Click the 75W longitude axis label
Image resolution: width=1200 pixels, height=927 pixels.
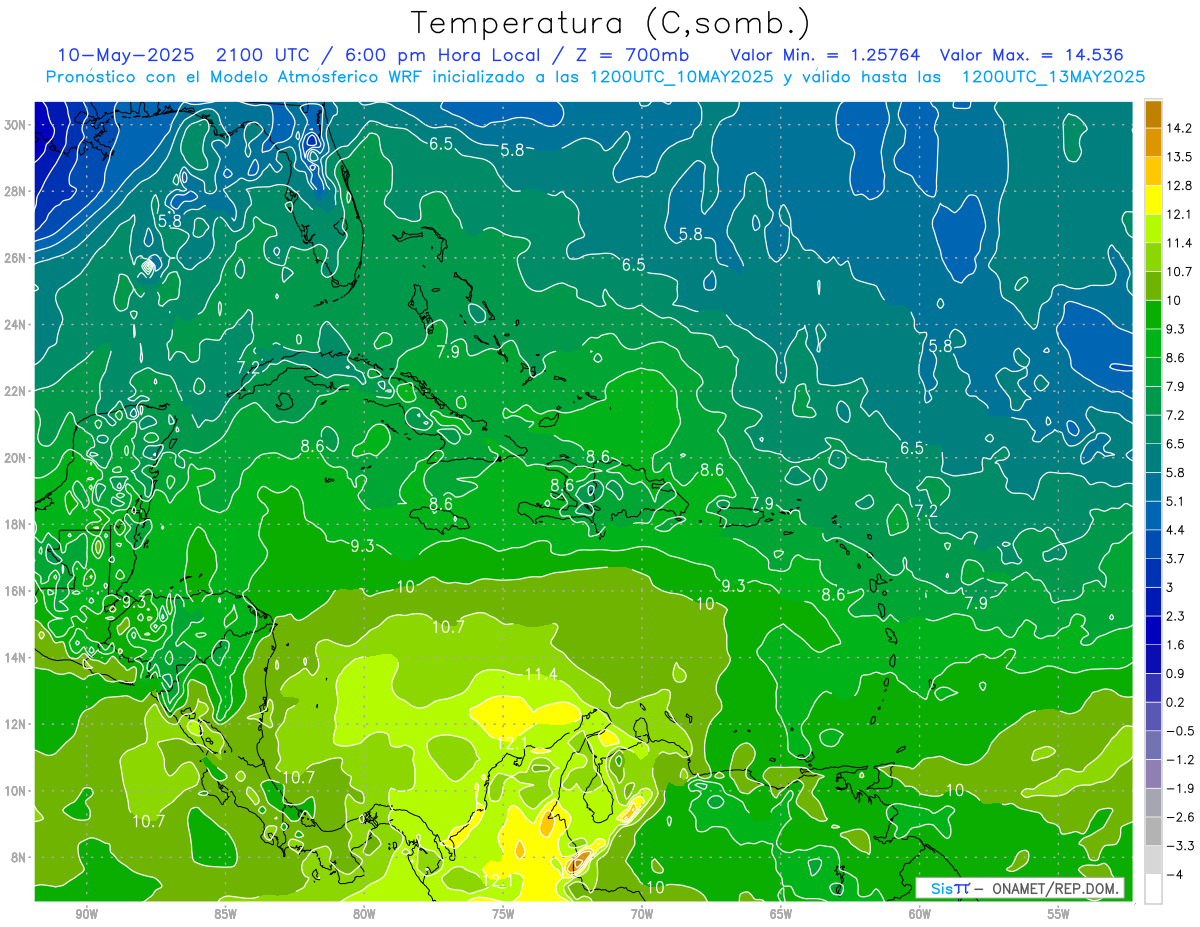[x=503, y=914]
